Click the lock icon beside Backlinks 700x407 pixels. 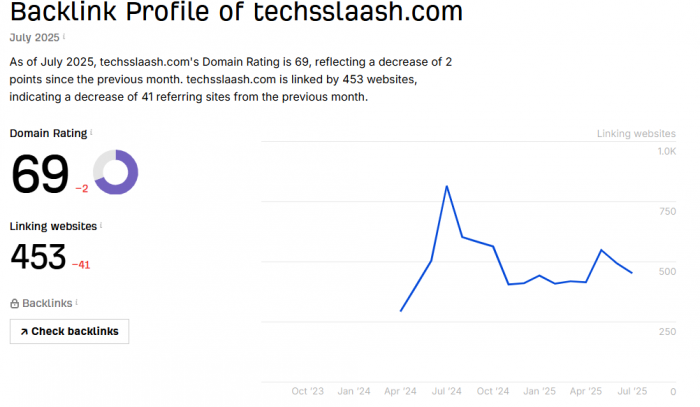(14, 303)
